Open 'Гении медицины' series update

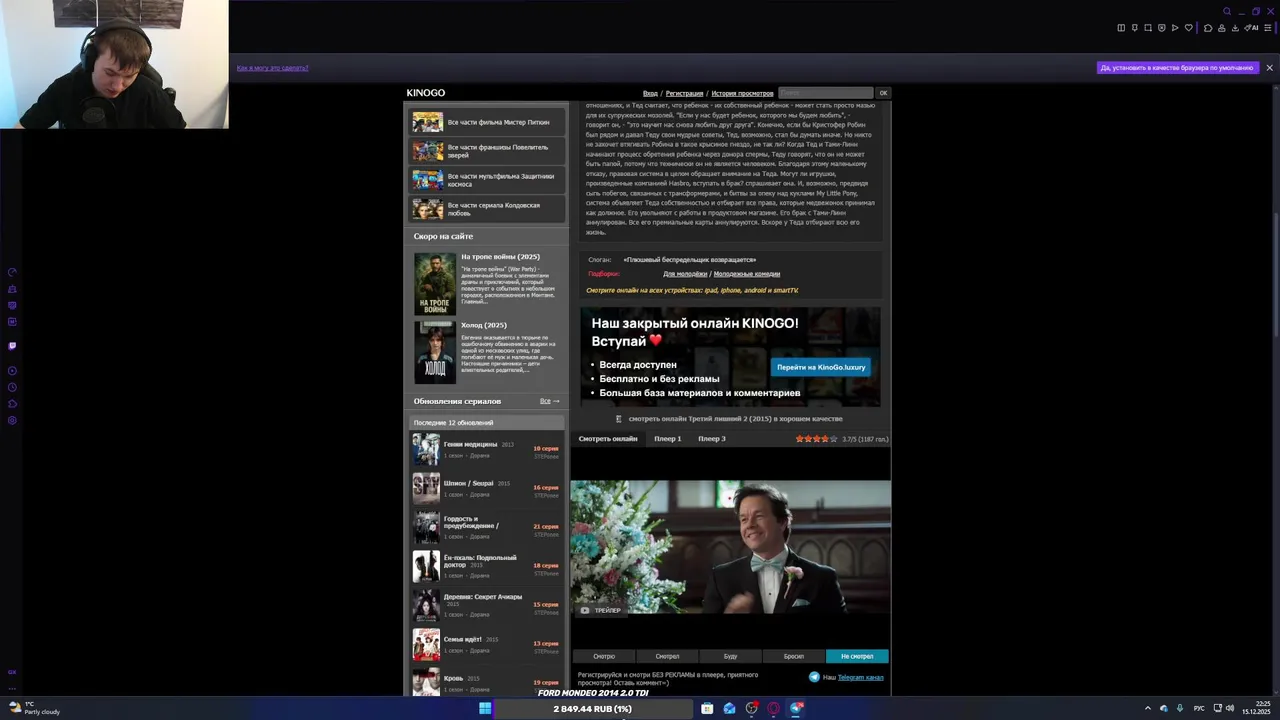click(487, 449)
